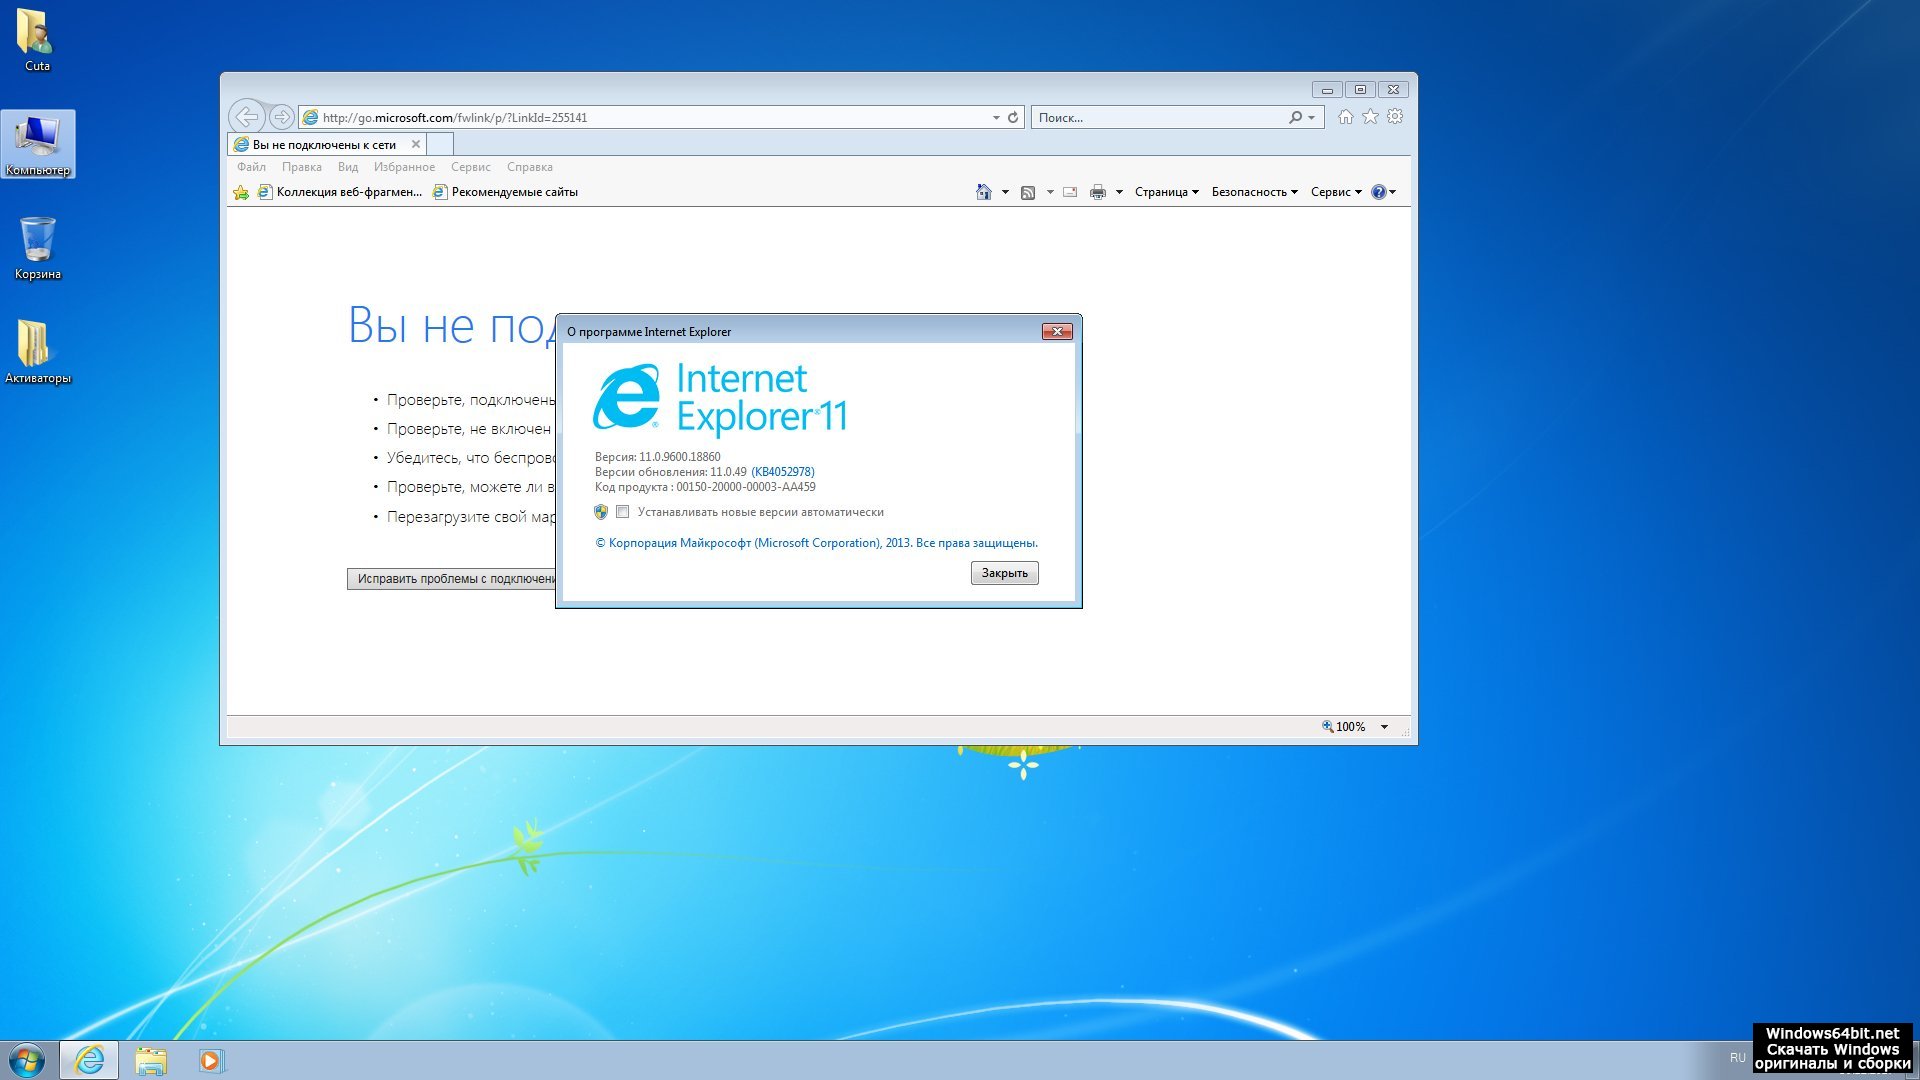Click the Refresh icon in the address bar

(x=1013, y=117)
